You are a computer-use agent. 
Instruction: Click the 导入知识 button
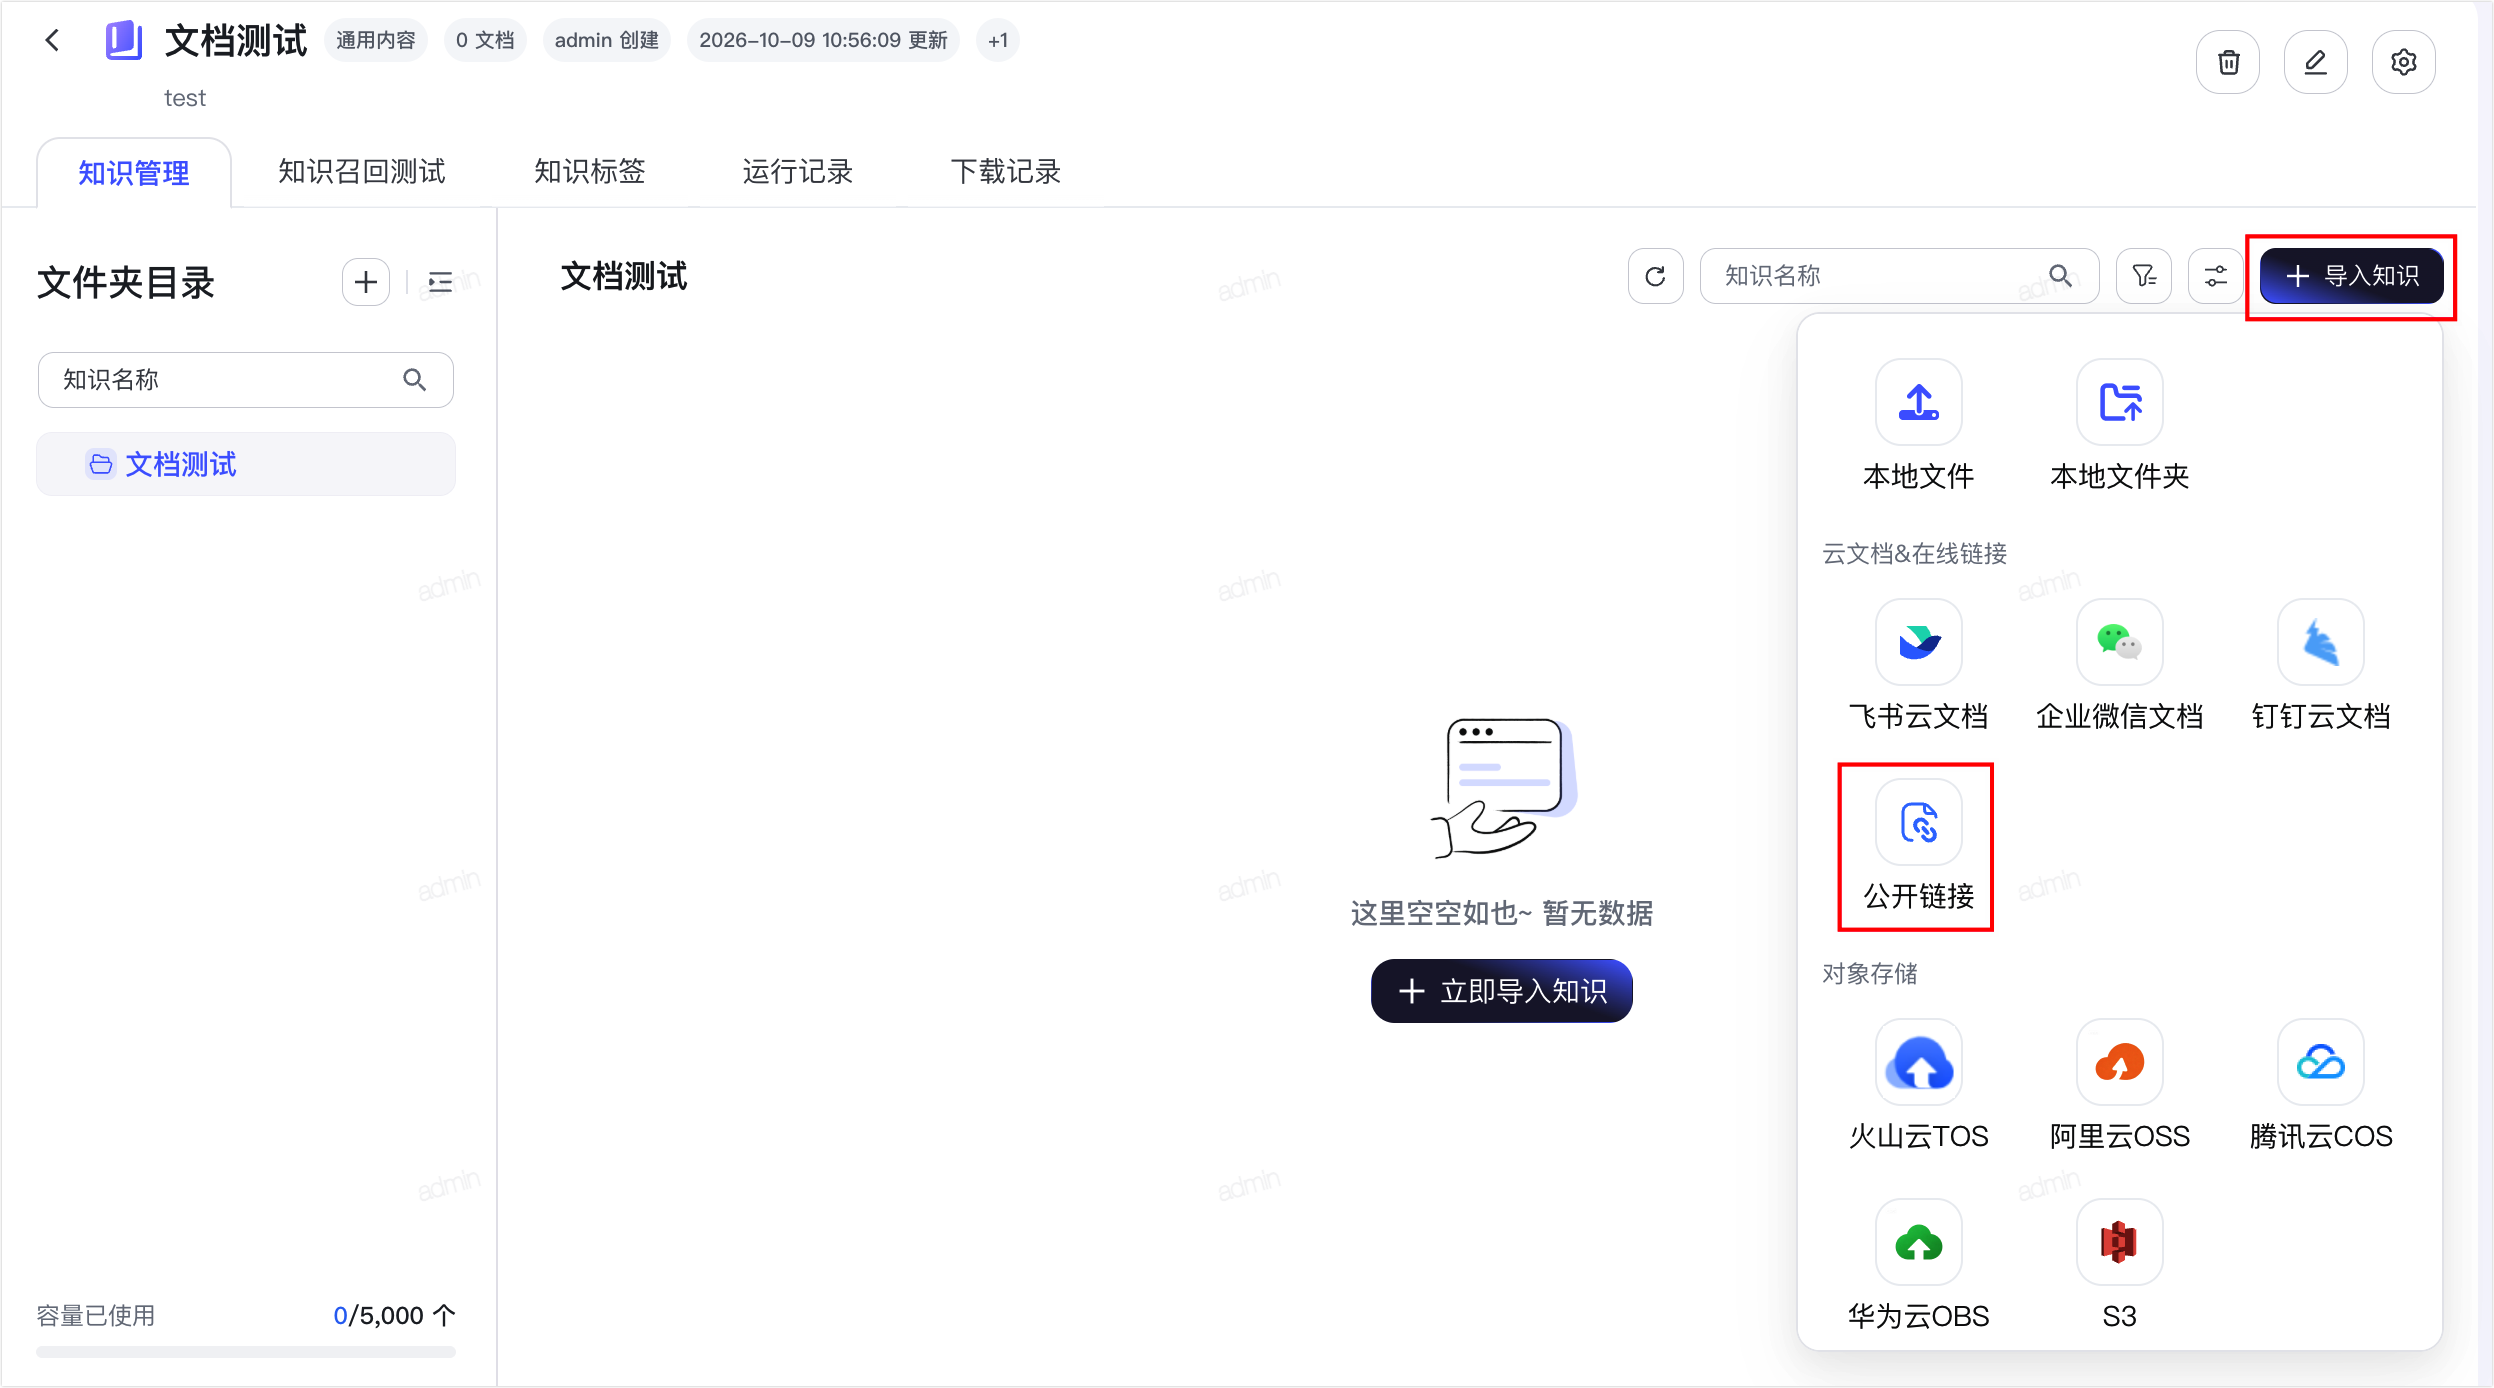[x=2351, y=276]
